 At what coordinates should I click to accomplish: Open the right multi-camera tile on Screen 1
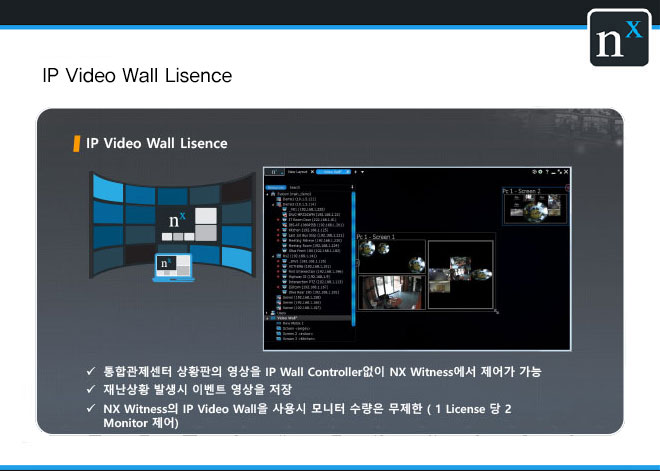click(x=460, y=274)
